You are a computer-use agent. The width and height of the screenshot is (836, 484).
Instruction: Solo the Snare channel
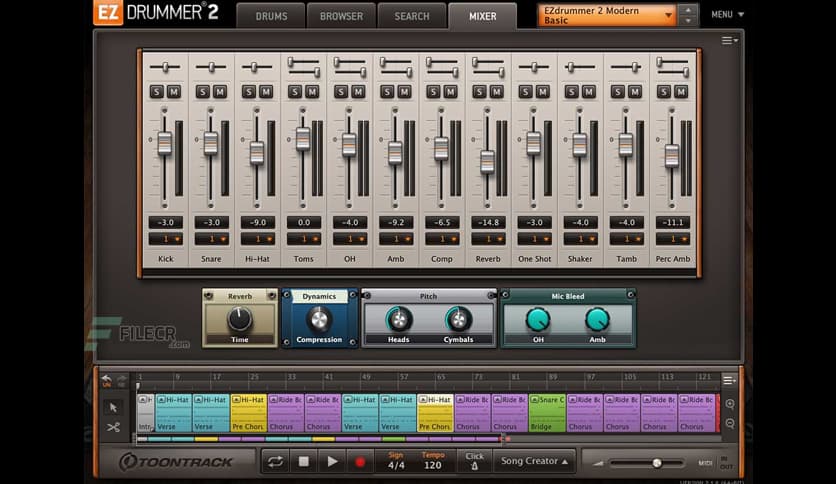point(203,92)
